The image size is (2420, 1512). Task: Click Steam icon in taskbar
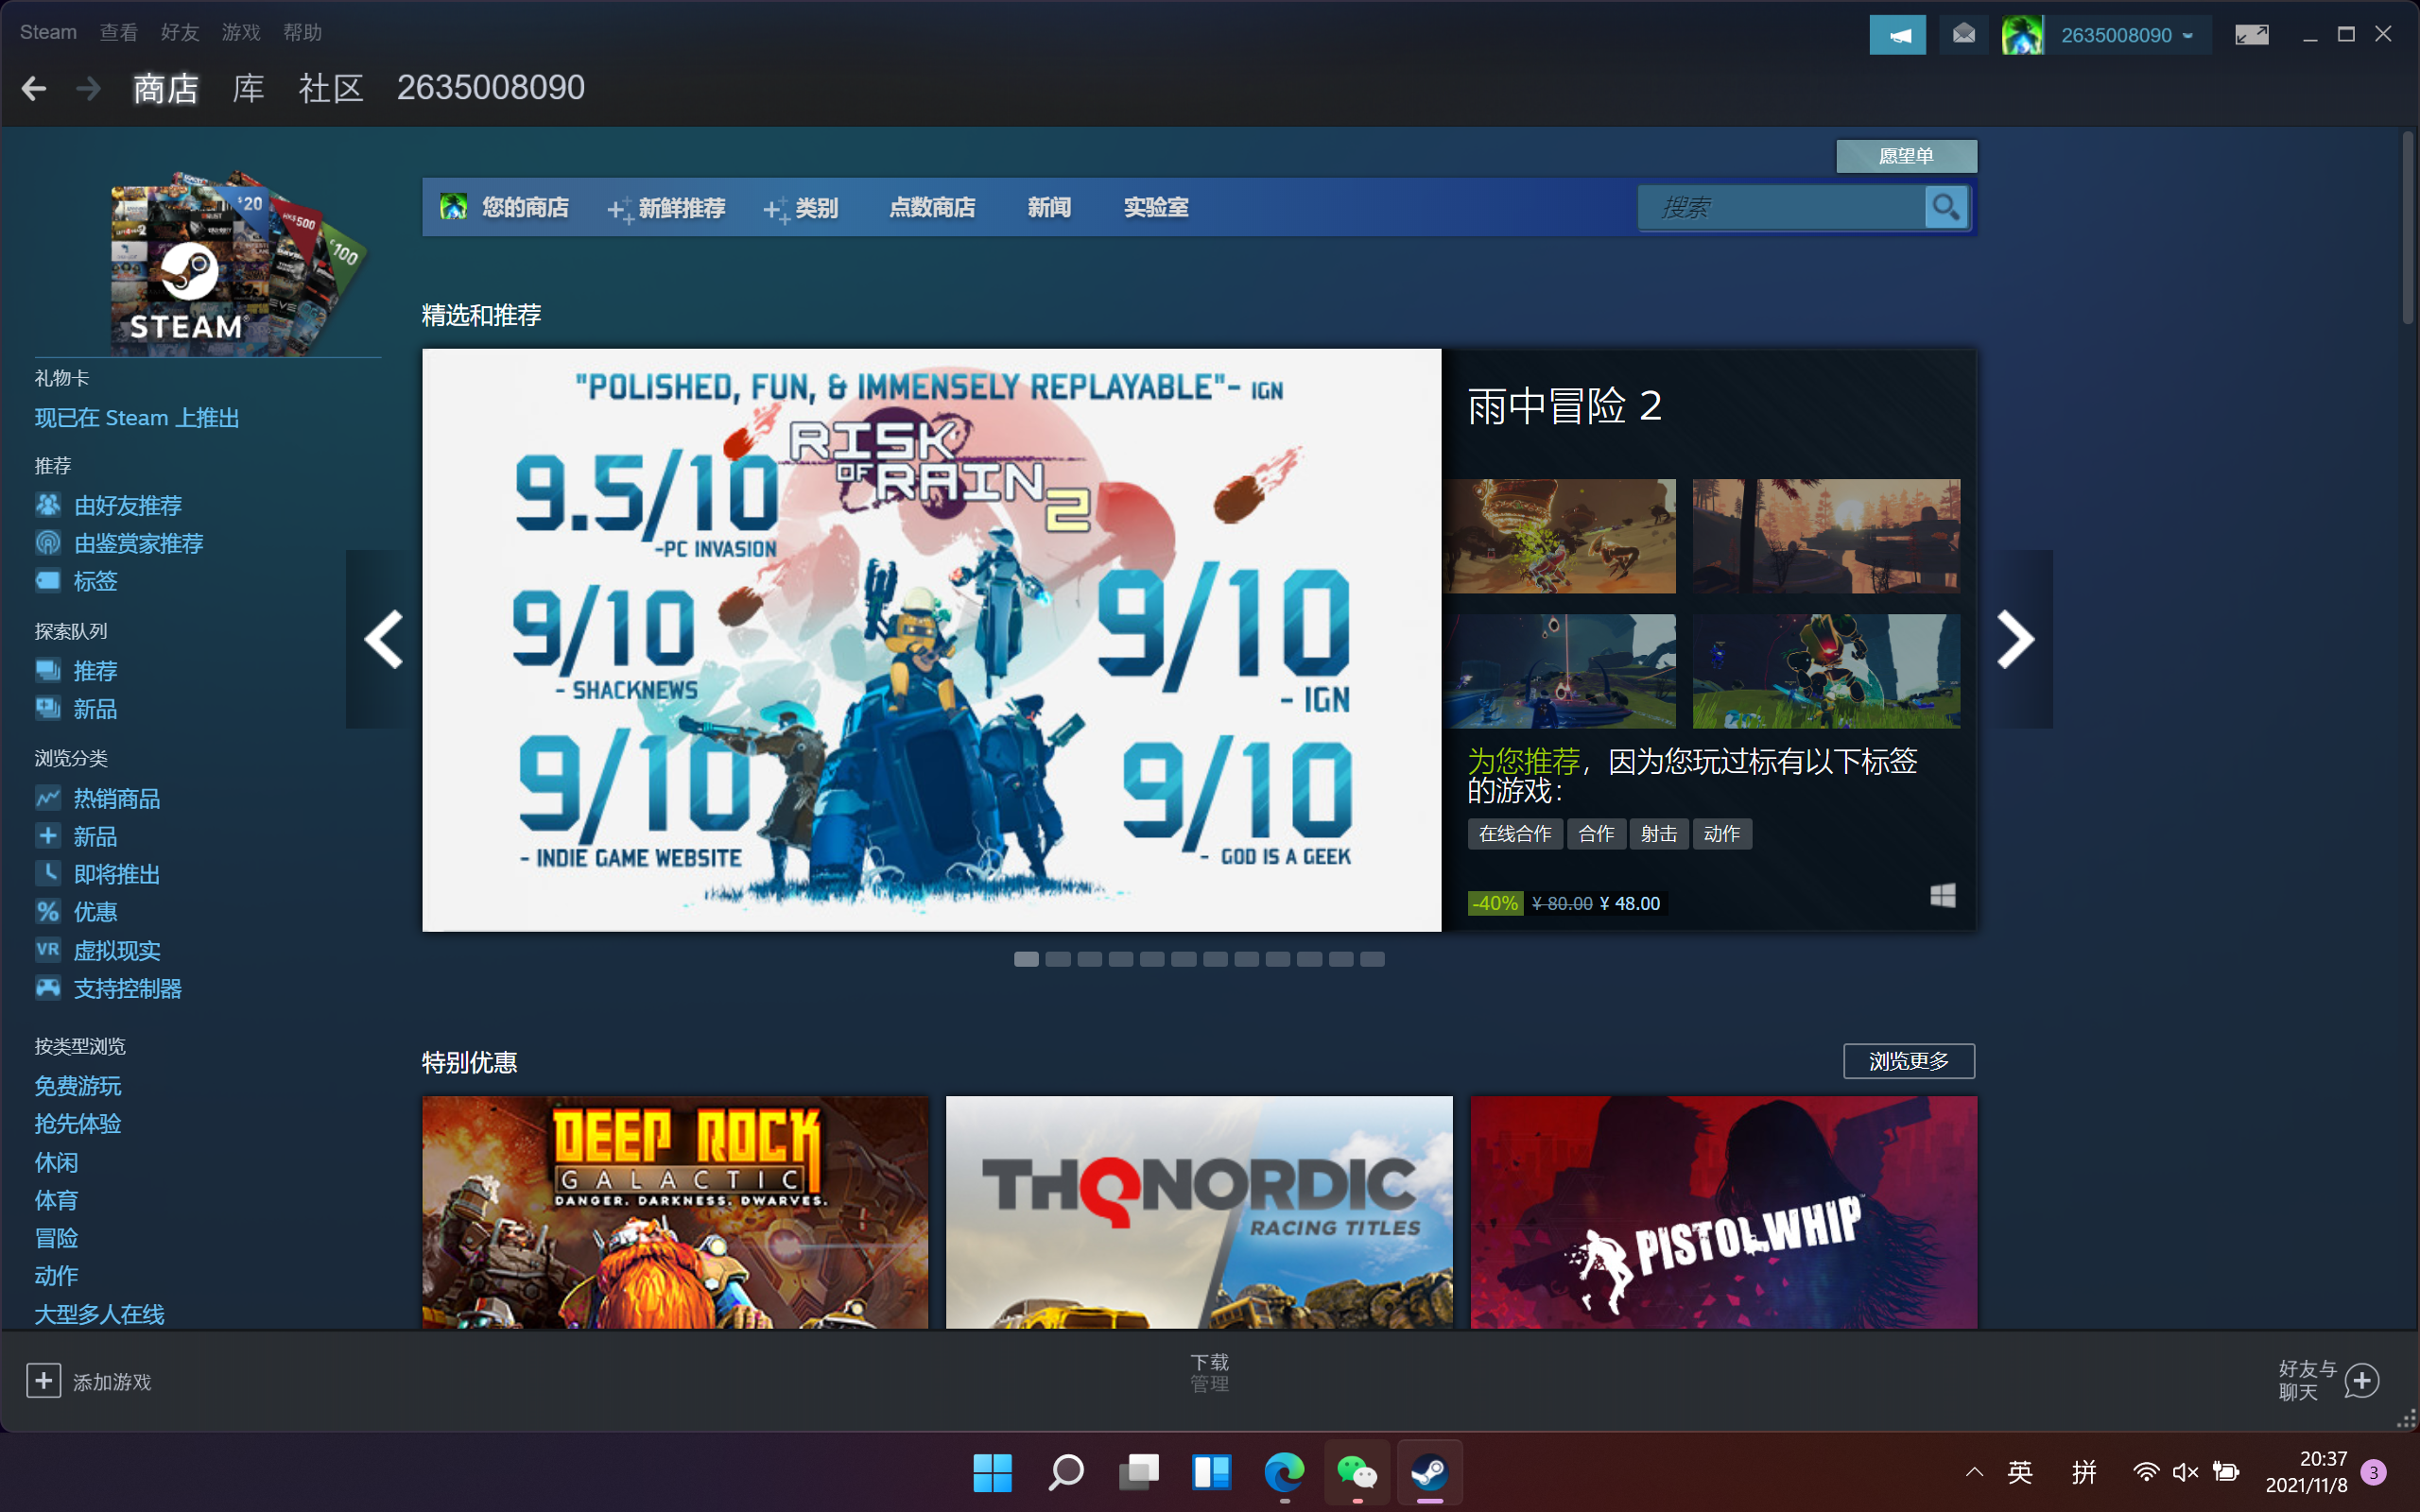tap(1430, 1472)
